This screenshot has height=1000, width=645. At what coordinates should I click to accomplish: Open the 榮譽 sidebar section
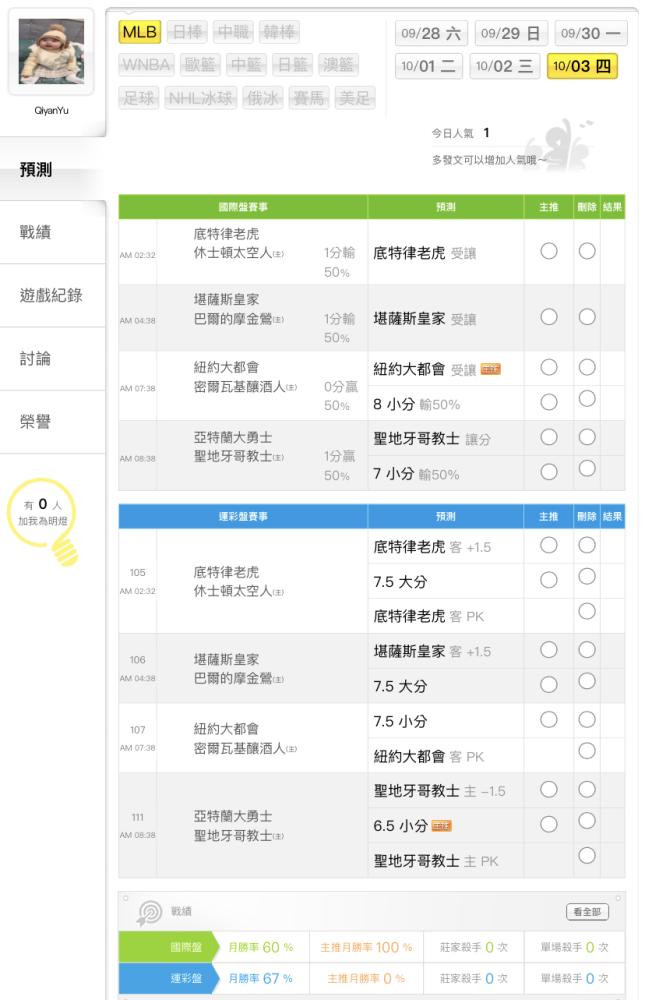(36, 421)
